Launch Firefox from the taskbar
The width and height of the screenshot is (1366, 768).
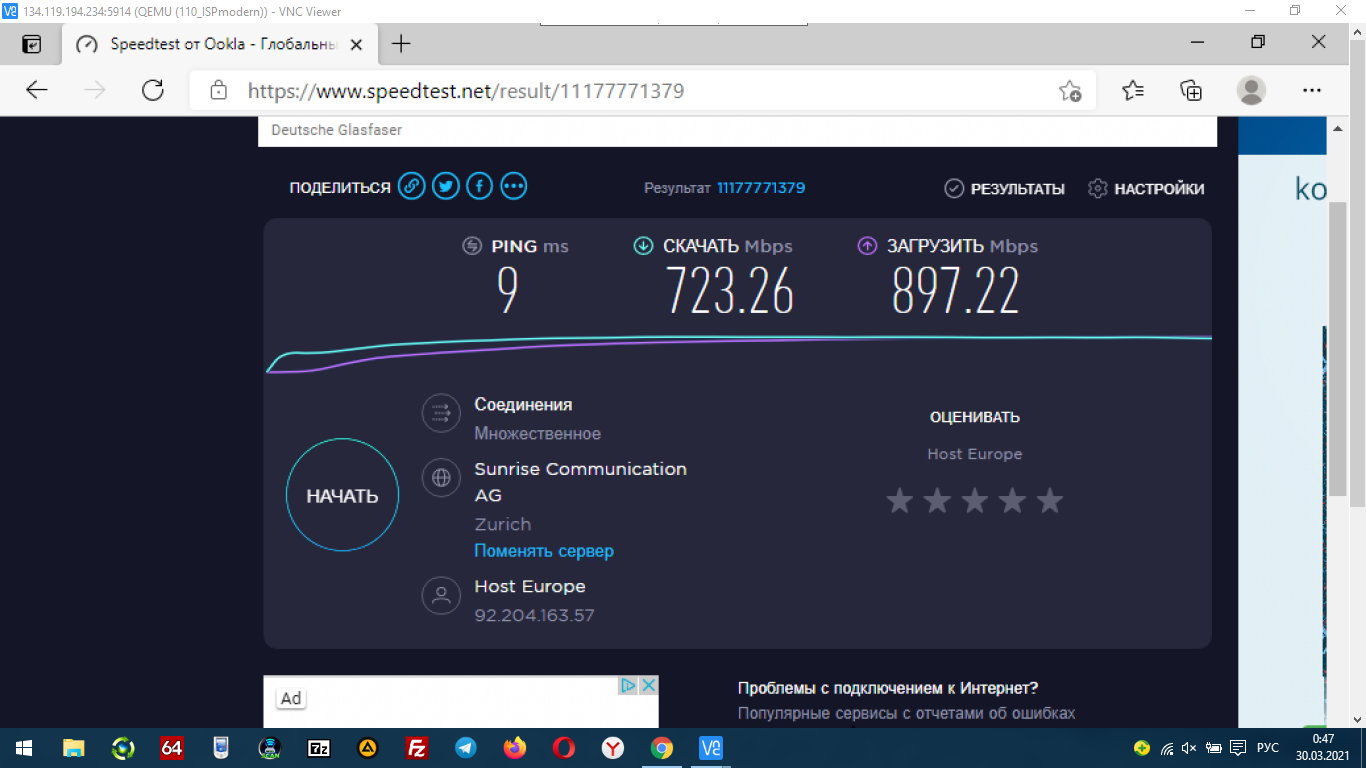(515, 748)
